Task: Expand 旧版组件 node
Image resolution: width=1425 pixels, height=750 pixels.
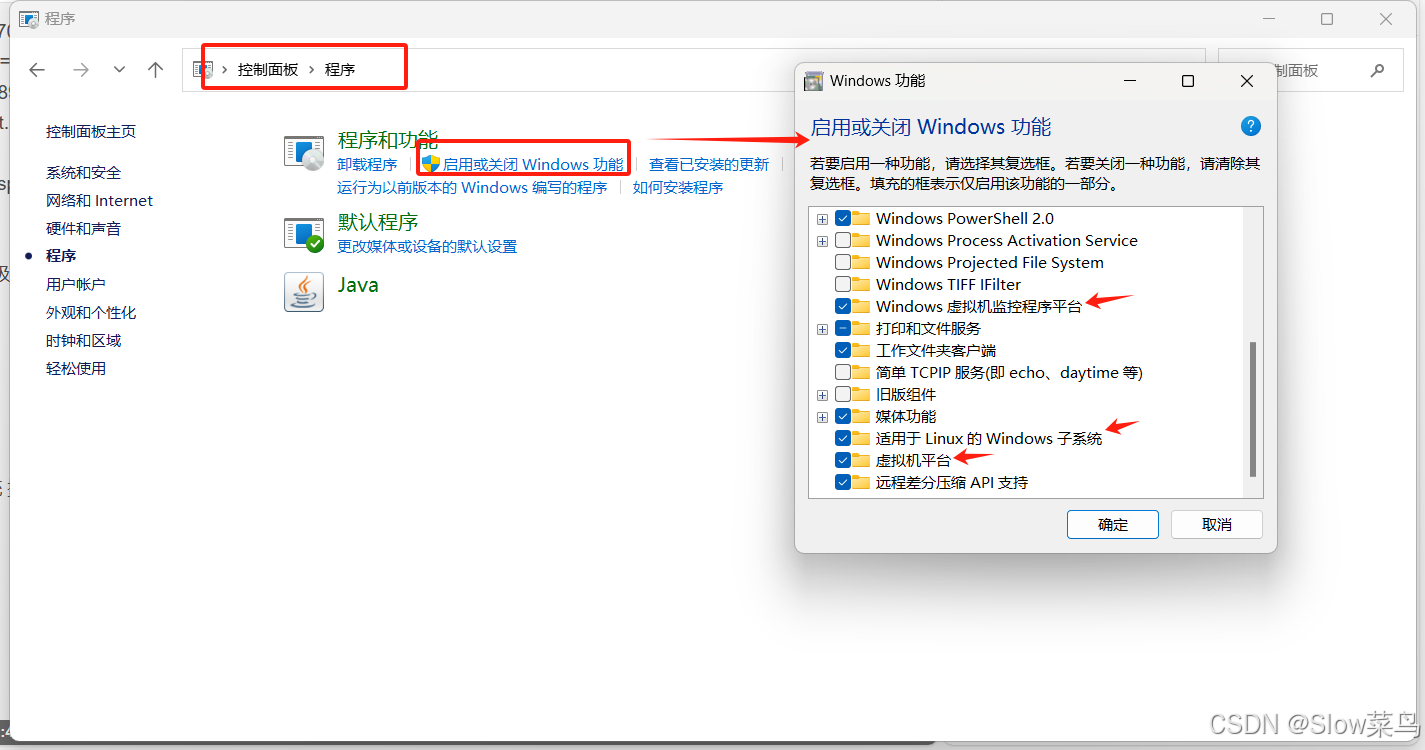Action: click(822, 394)
